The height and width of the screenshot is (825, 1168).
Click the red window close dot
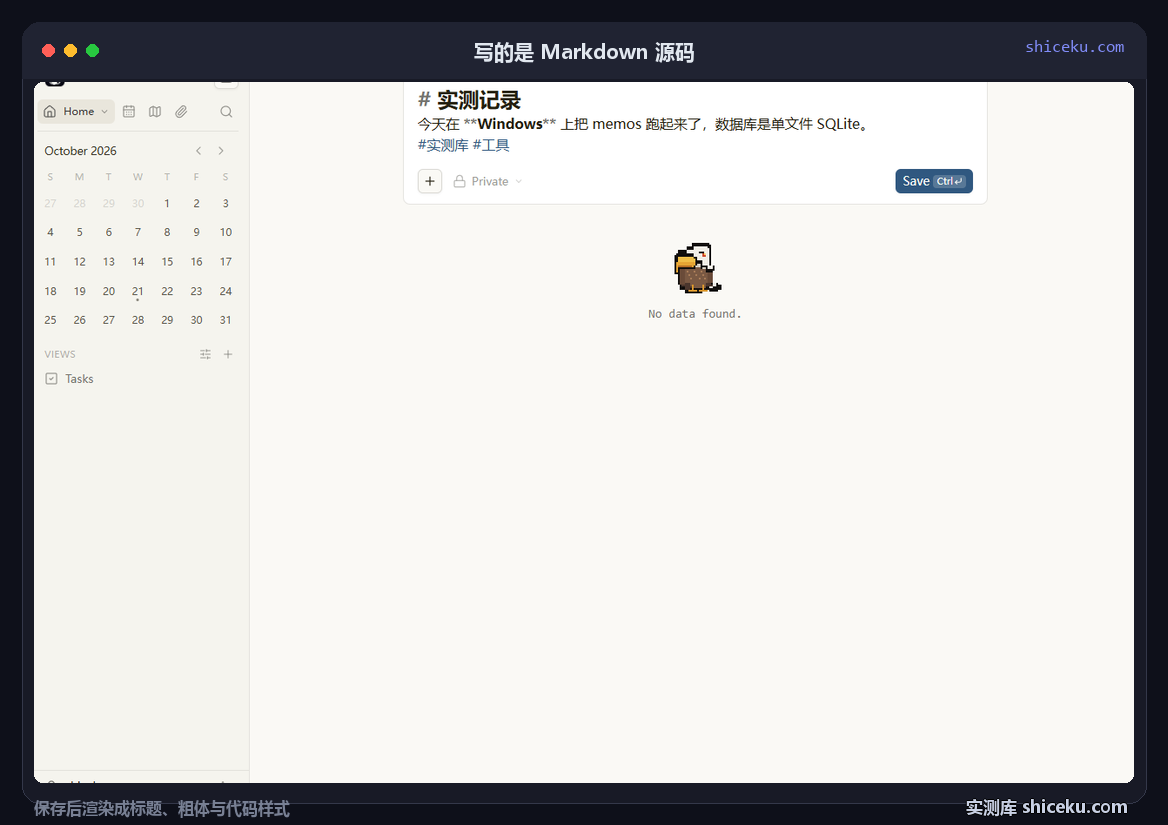(x=48, y=51)
